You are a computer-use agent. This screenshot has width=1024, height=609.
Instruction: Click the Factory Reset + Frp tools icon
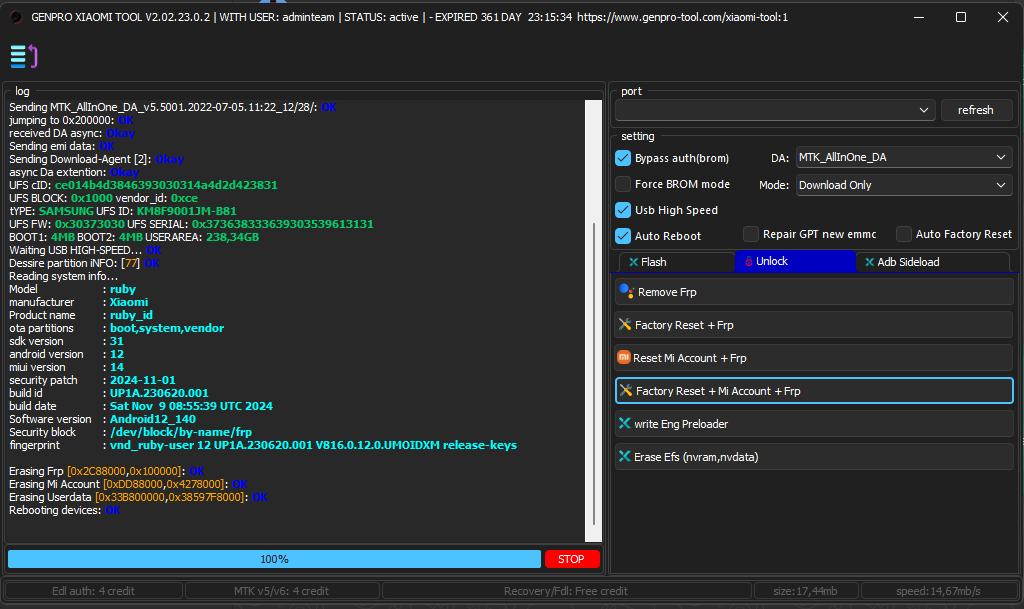625,324
